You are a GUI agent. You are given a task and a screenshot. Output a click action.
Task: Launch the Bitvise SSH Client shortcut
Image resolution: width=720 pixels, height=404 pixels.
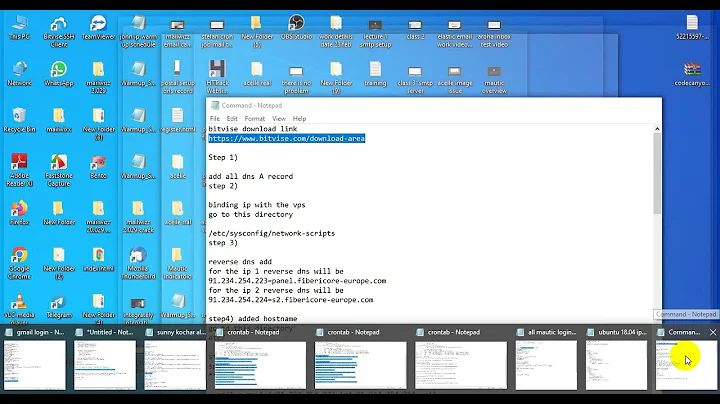[x=59, y=31]
